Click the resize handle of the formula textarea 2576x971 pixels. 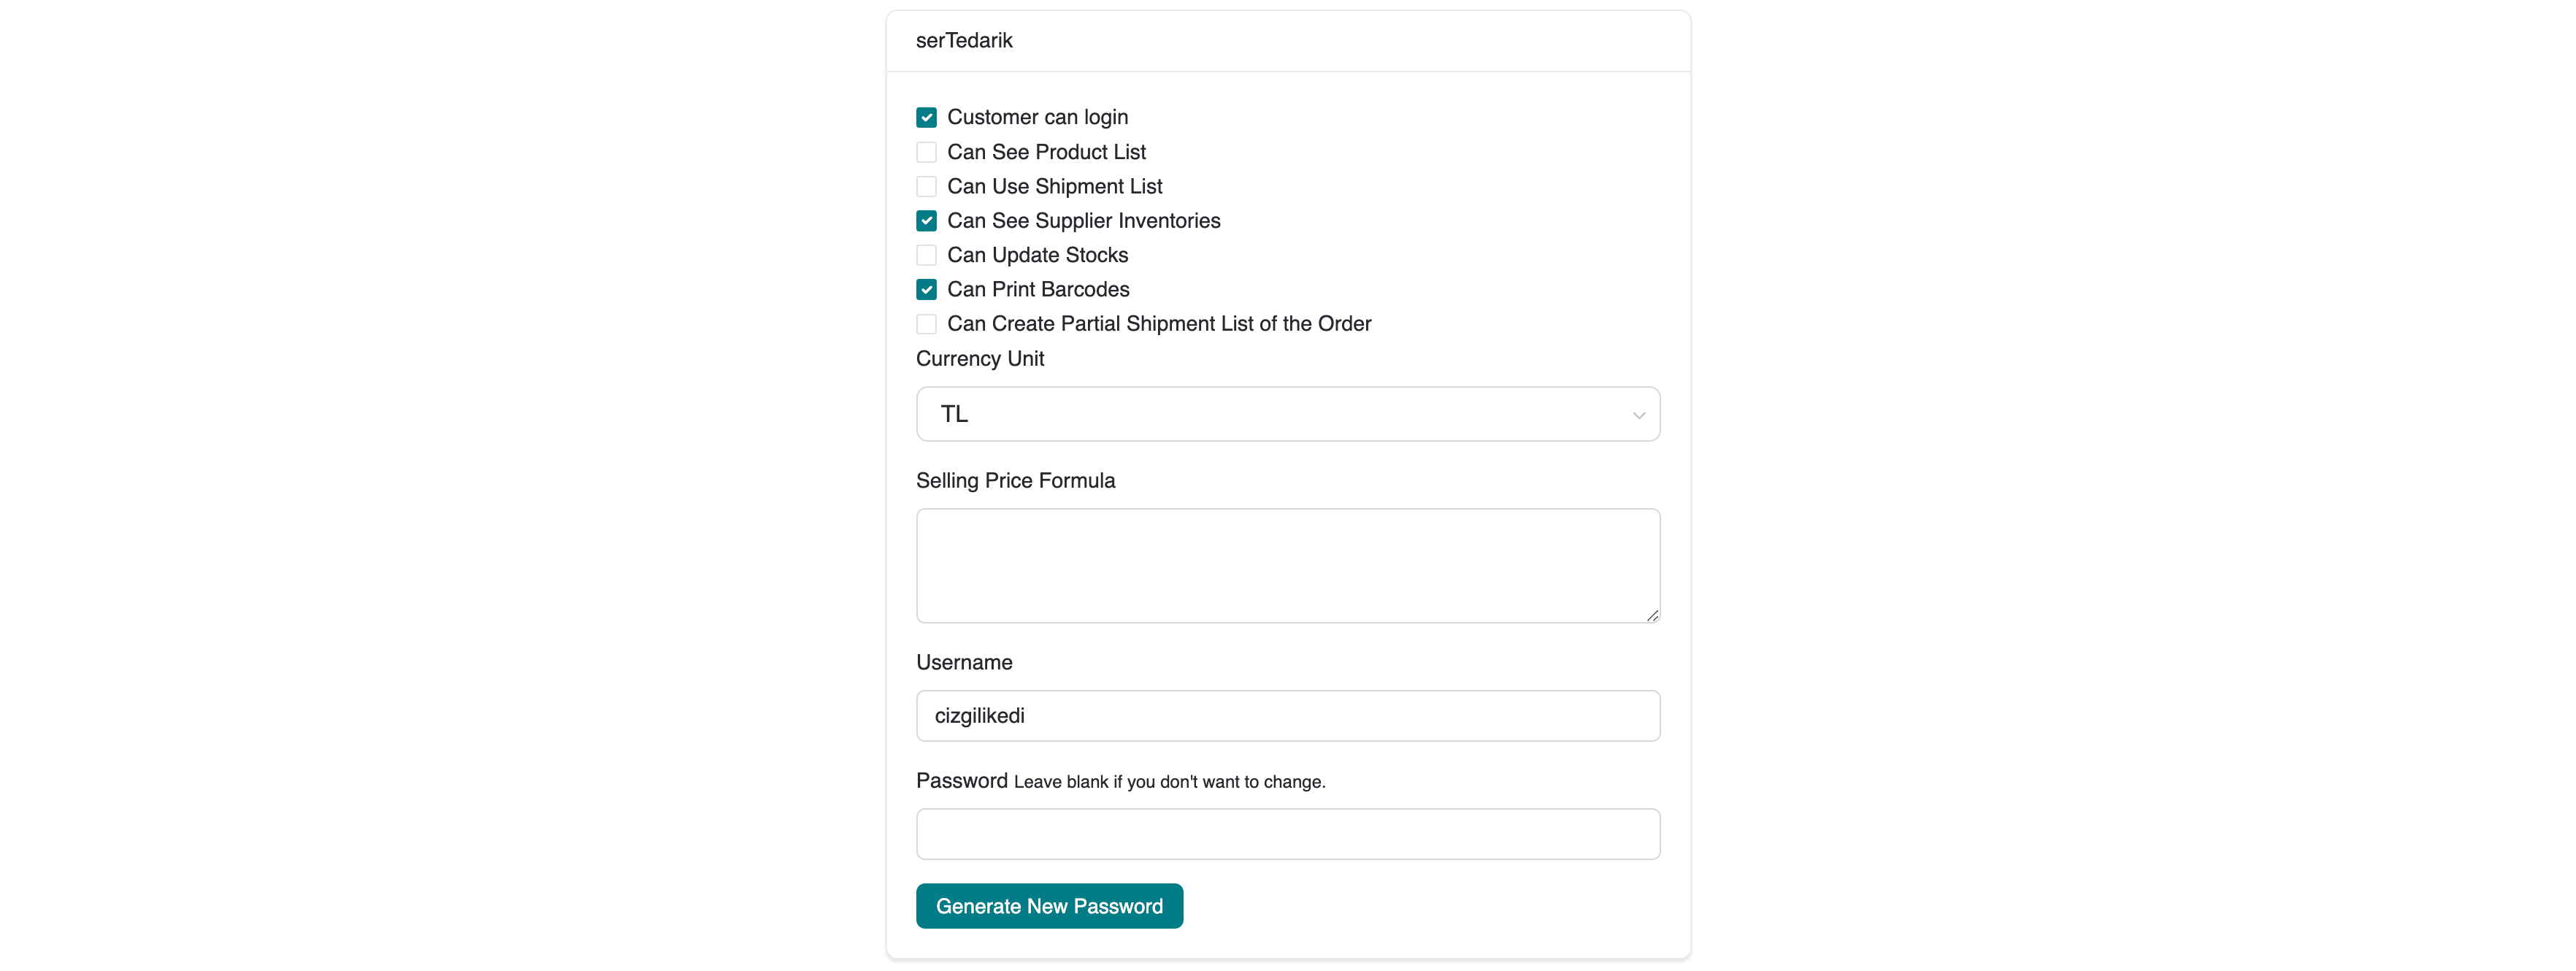click(1652, 615)
